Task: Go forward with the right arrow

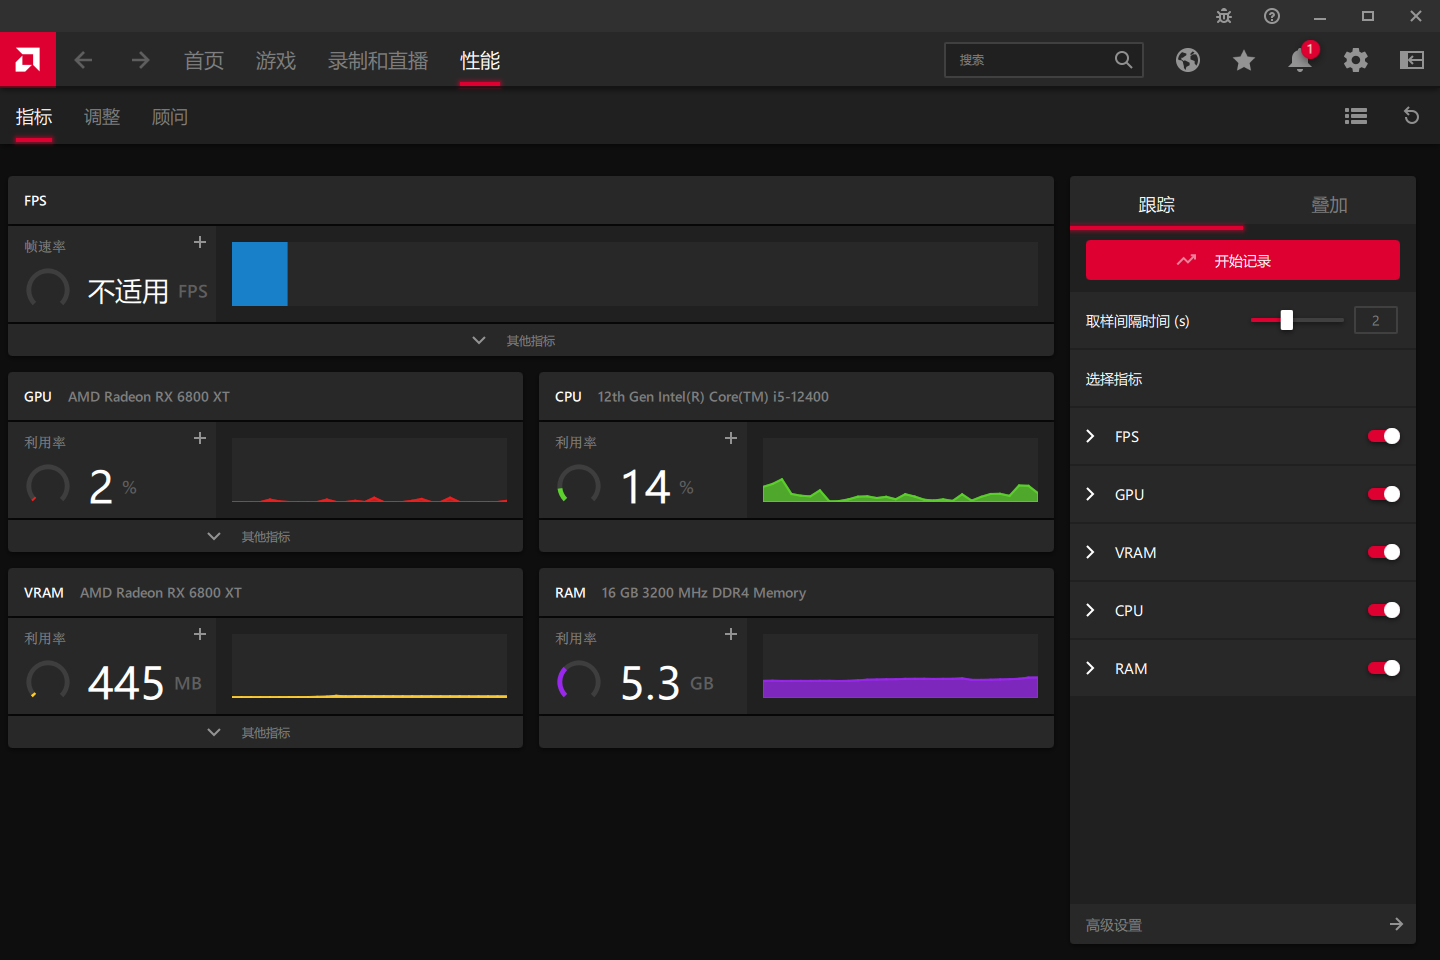Action: [140, 60]
